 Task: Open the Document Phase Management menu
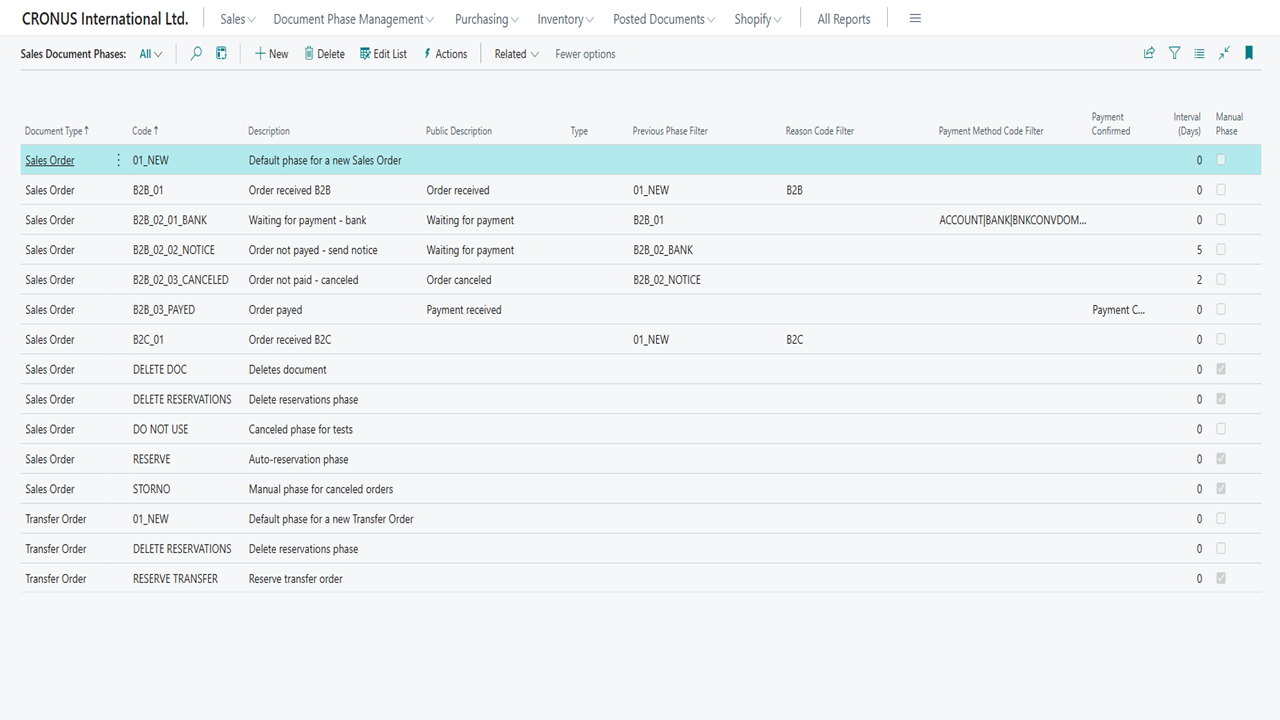353,19
